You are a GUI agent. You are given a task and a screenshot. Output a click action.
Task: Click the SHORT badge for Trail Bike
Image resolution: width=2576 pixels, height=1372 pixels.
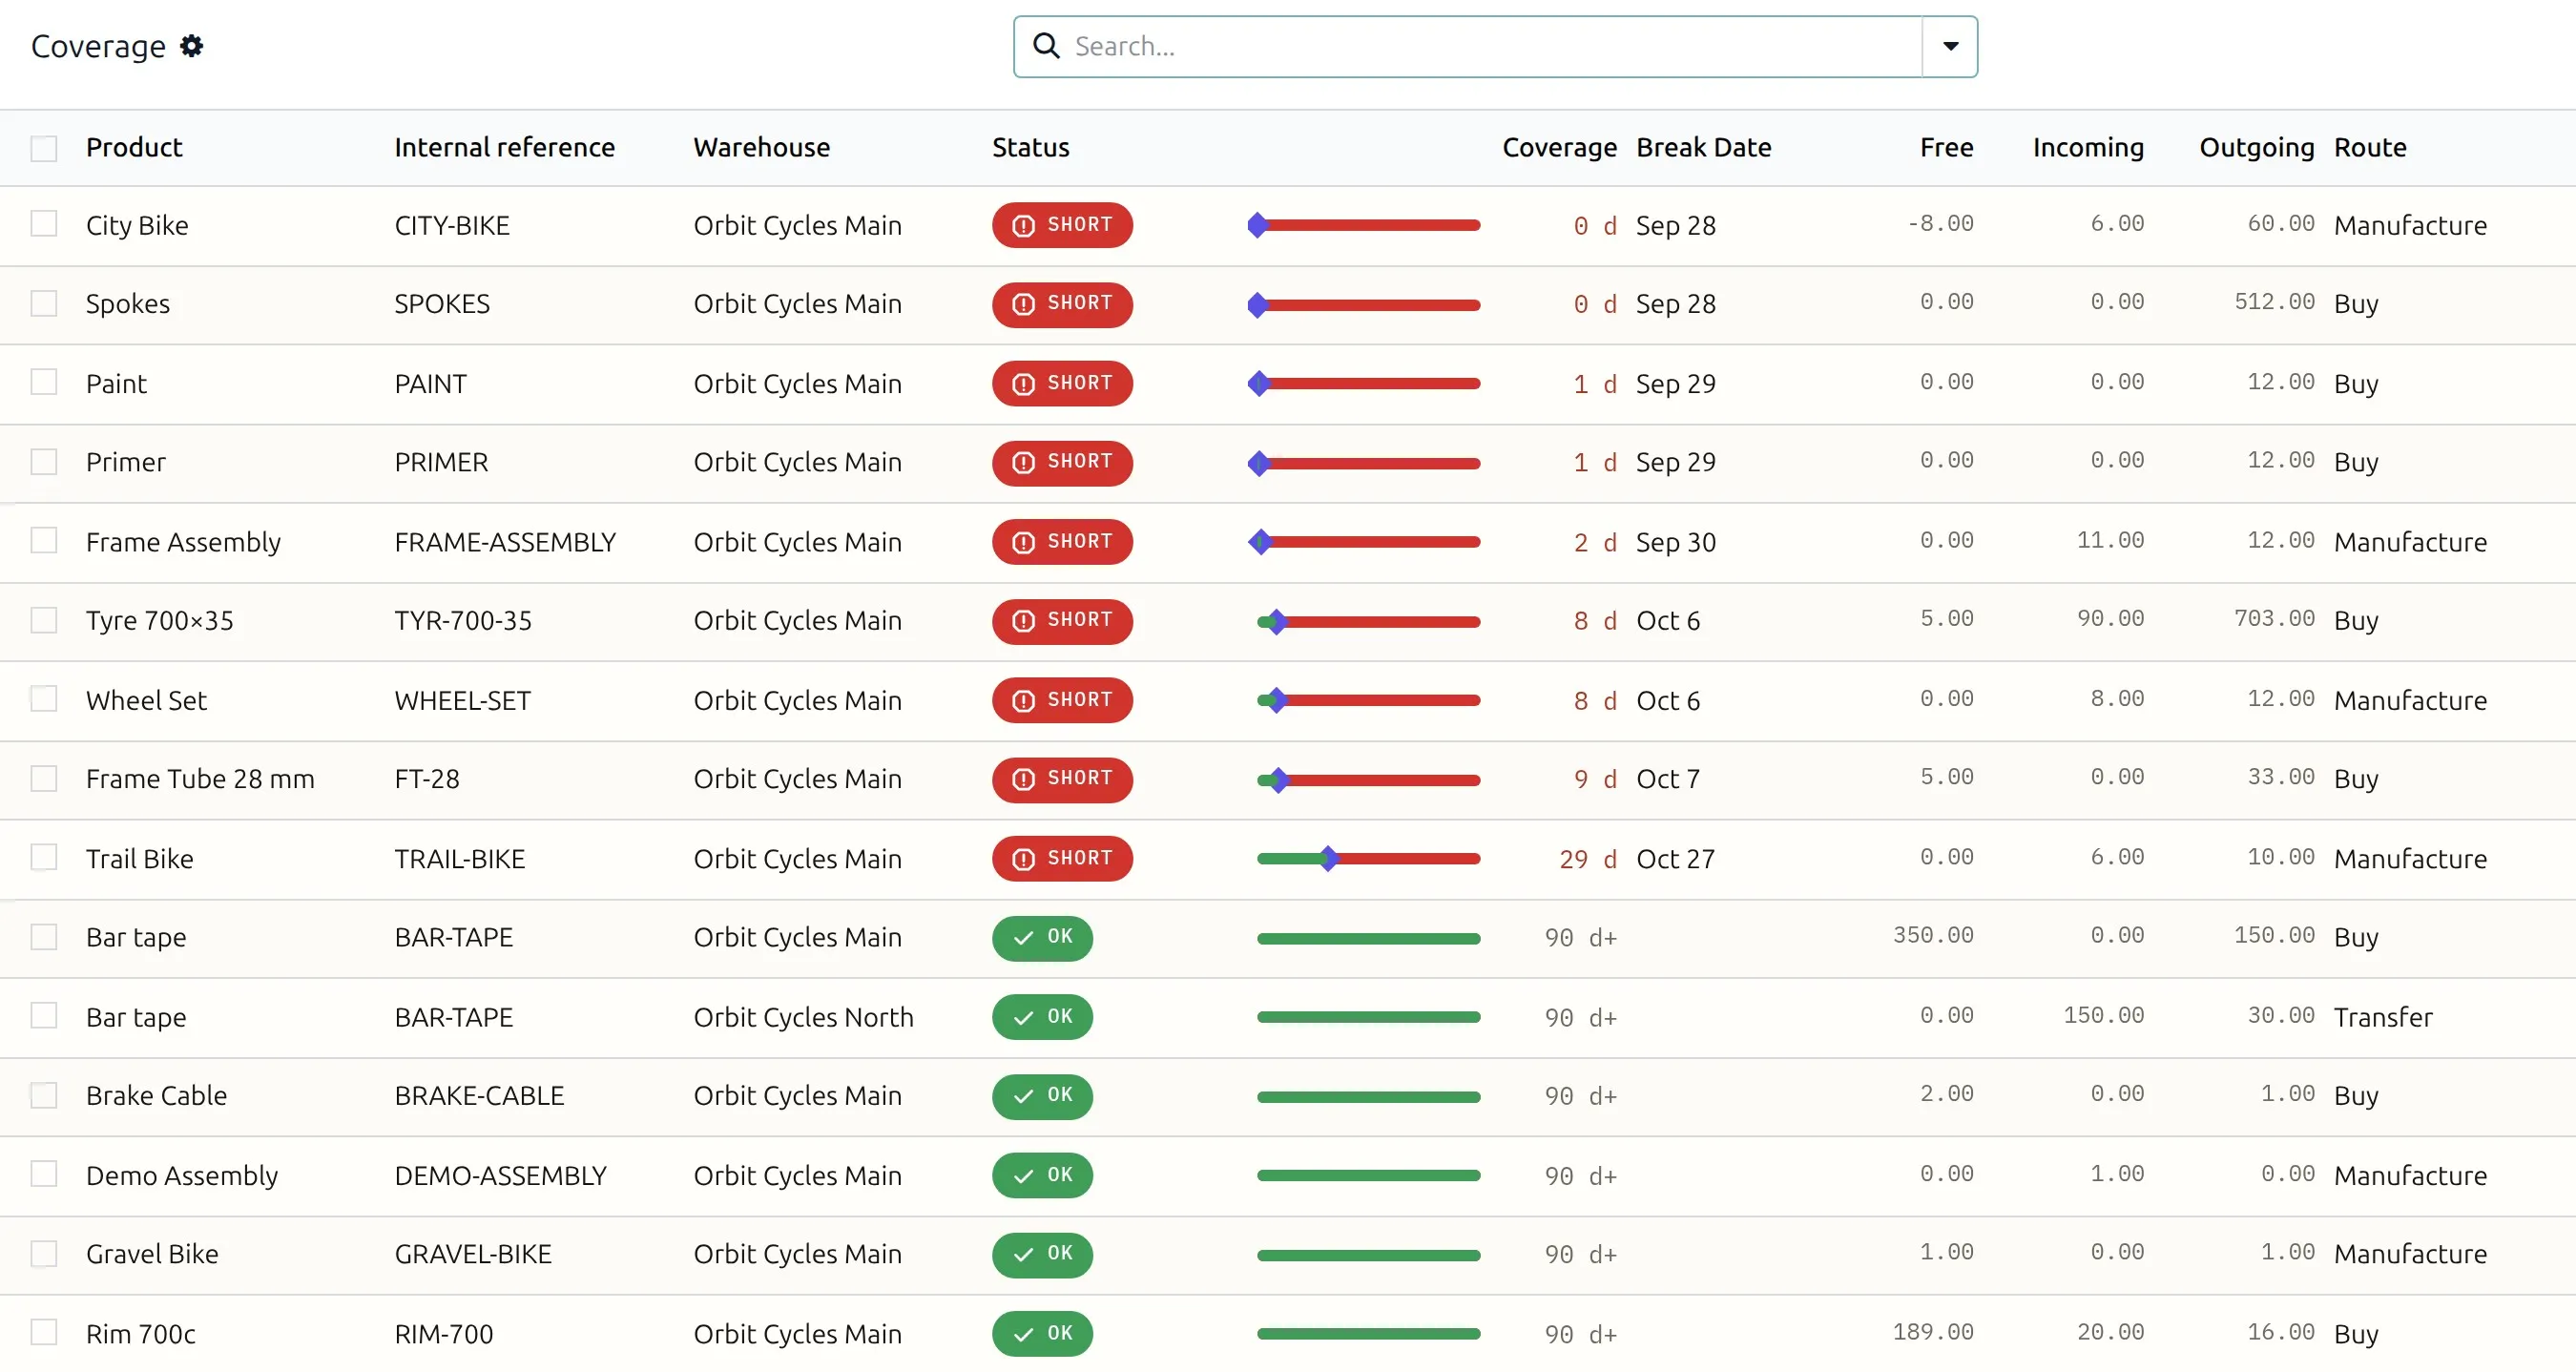[1062, 859]
